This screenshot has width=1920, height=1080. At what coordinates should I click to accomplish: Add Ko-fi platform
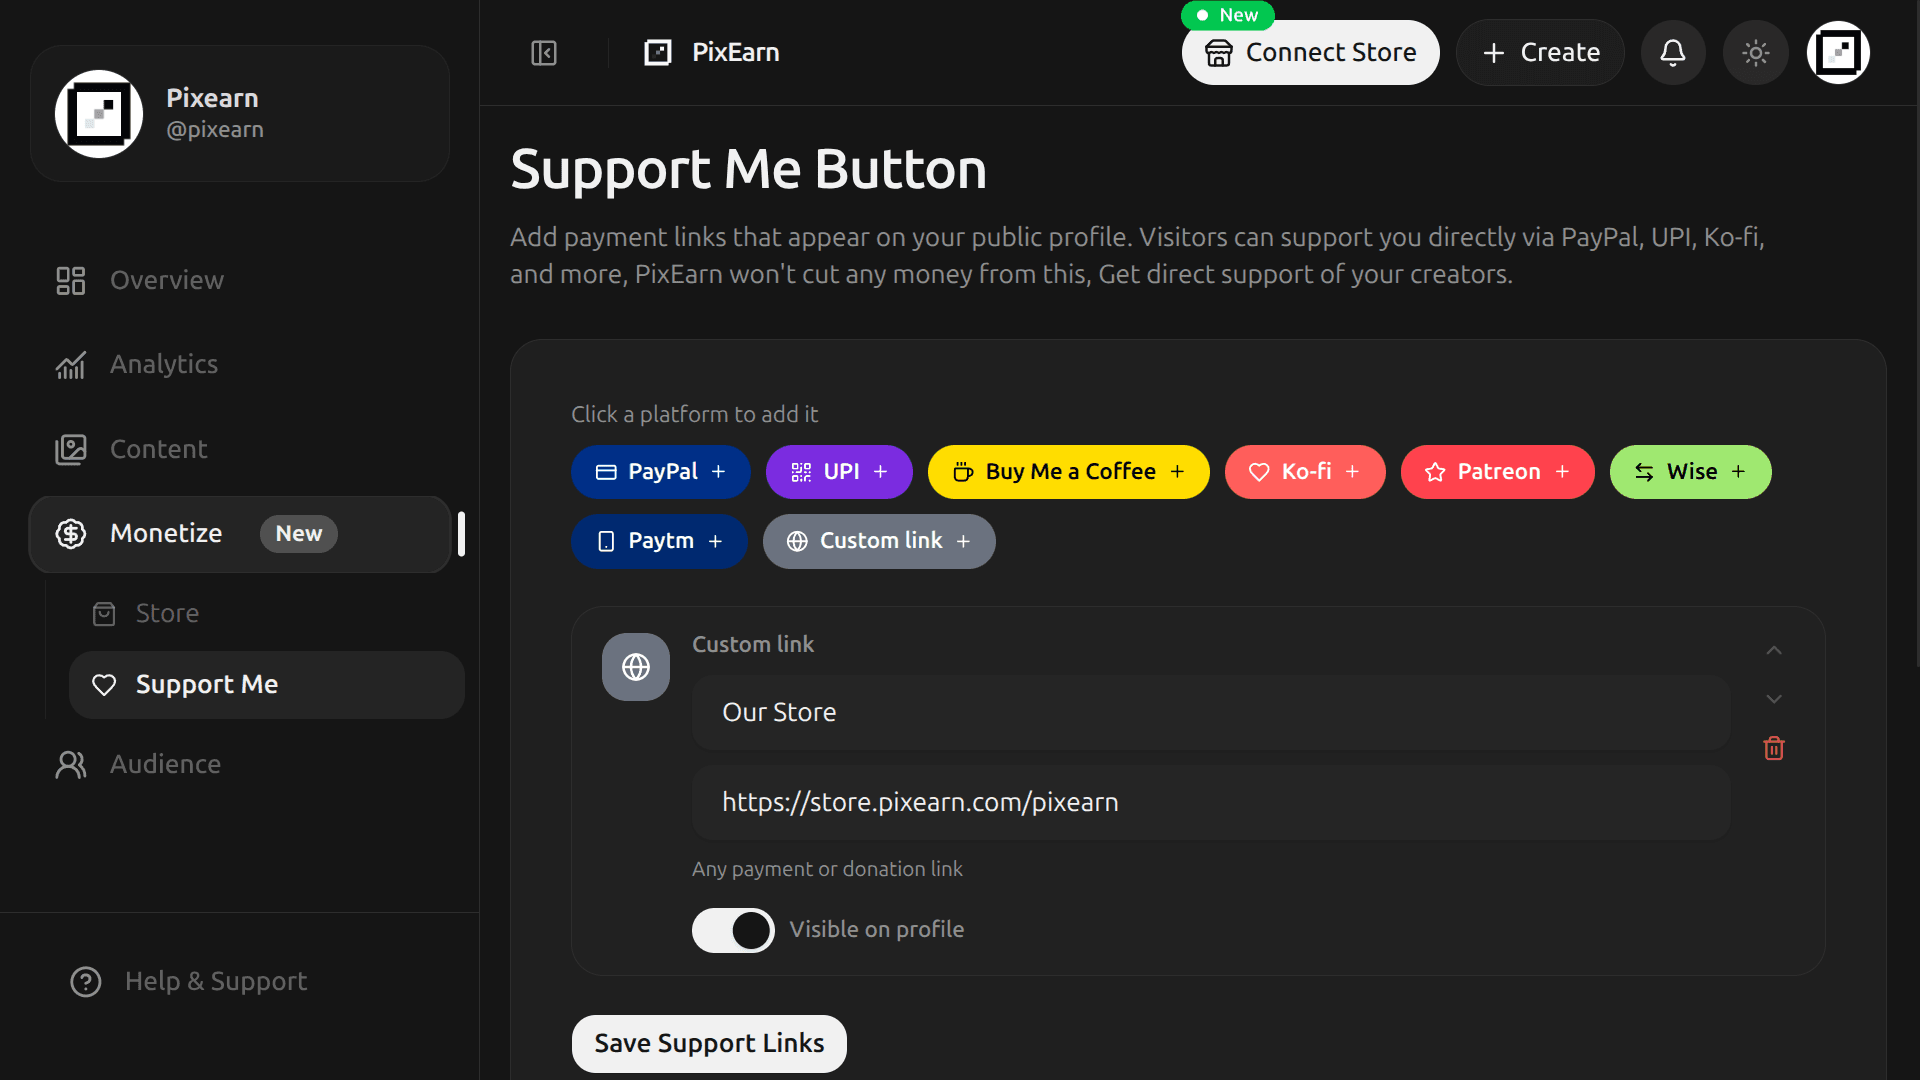pyautogui.click(x=1305, y=472)
